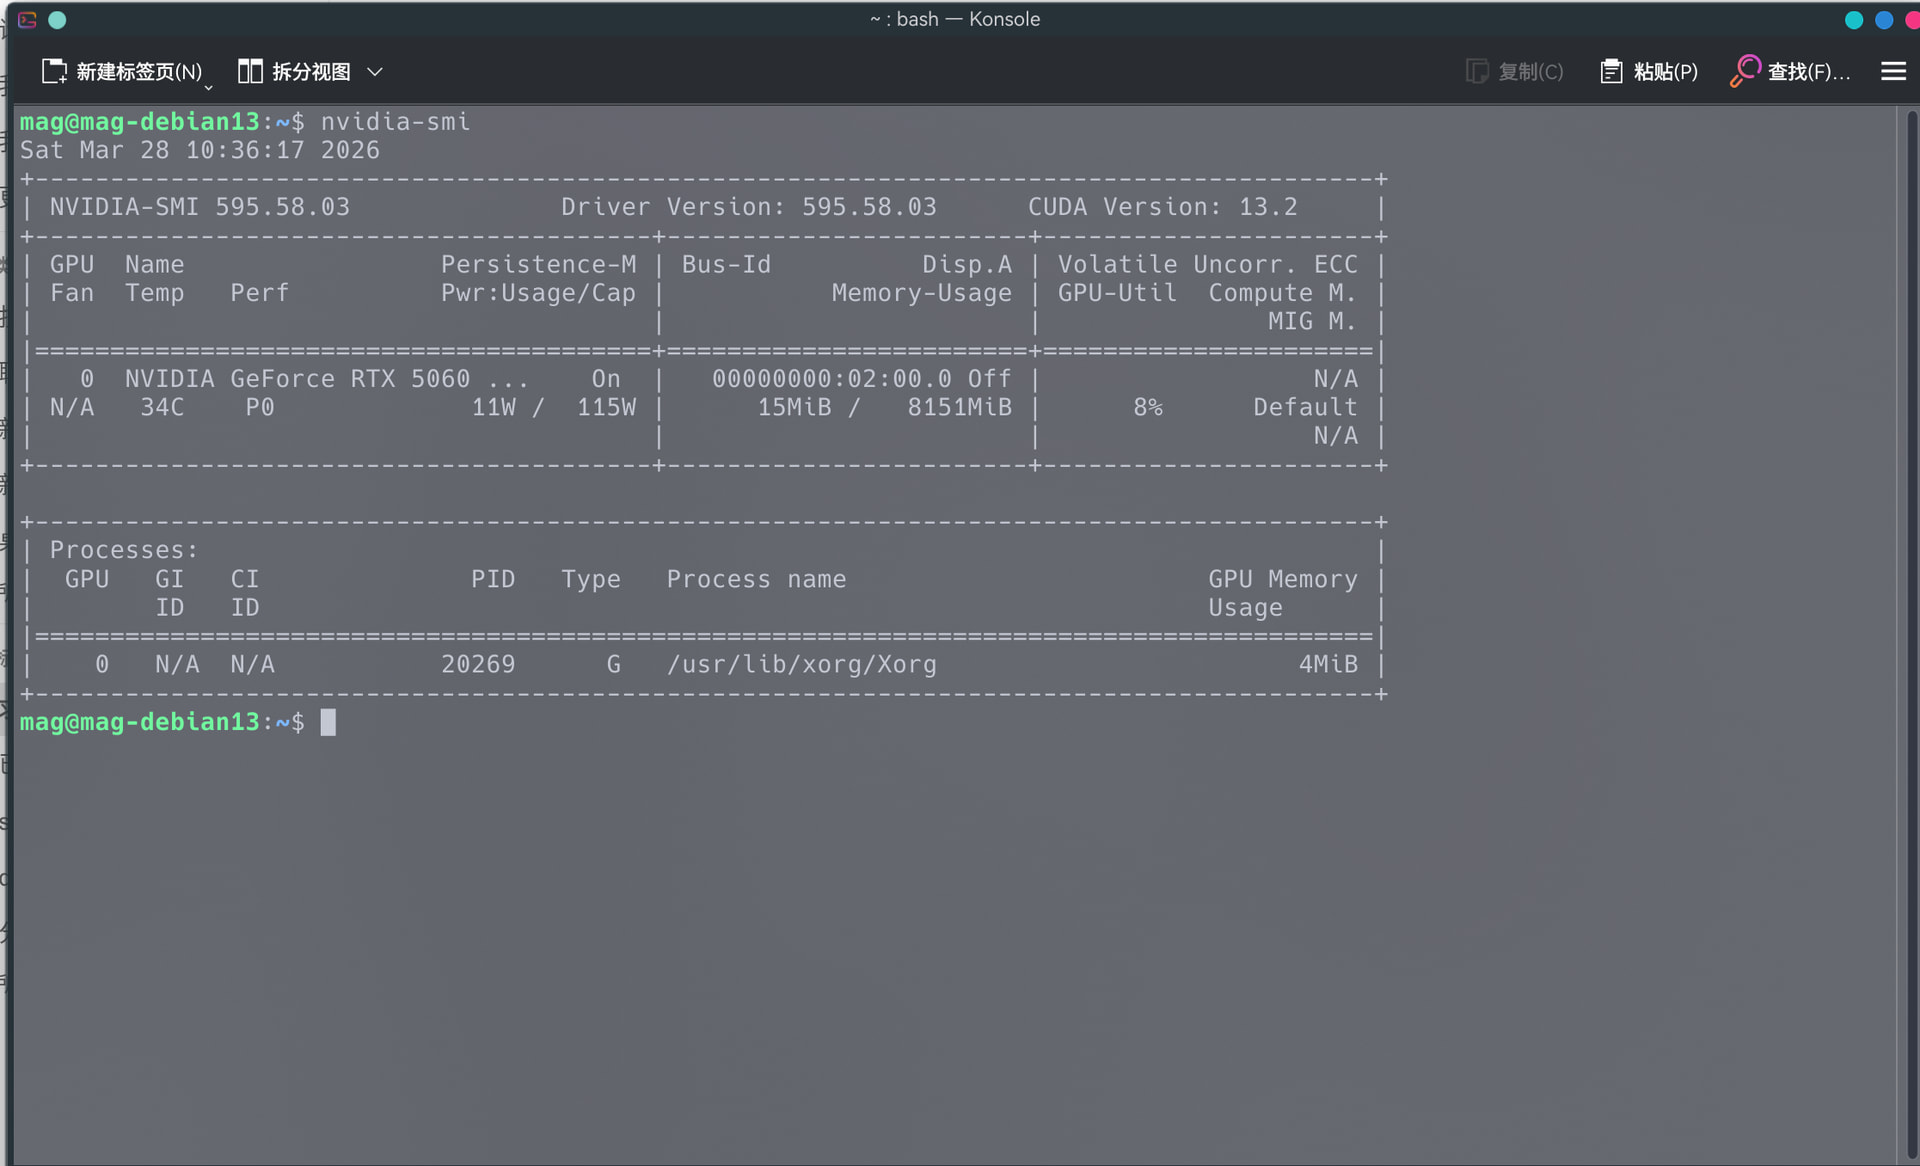Open find bar via 查找(F)... label
This screenshot has height=1166, width=1920.
coord(1808,72)
